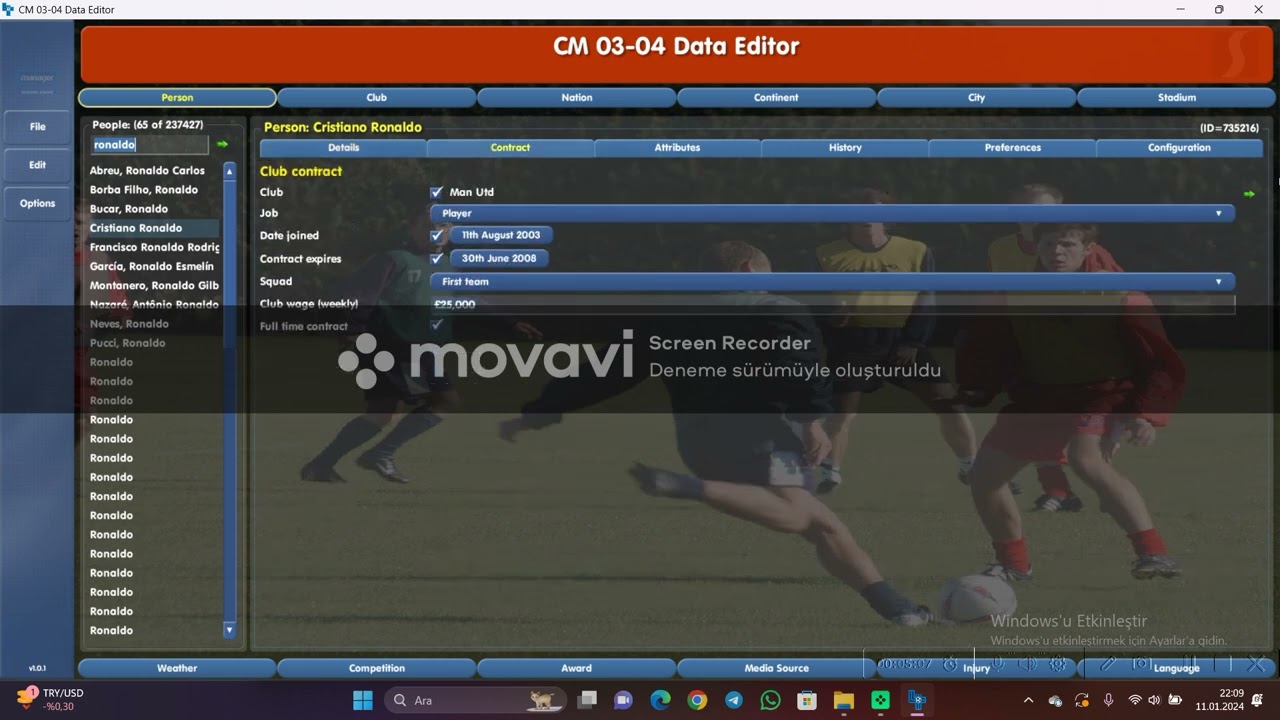This screenshot has width=1280, height=720.
Task: Click the ronaldo search input field
Action: click(150, 145)
